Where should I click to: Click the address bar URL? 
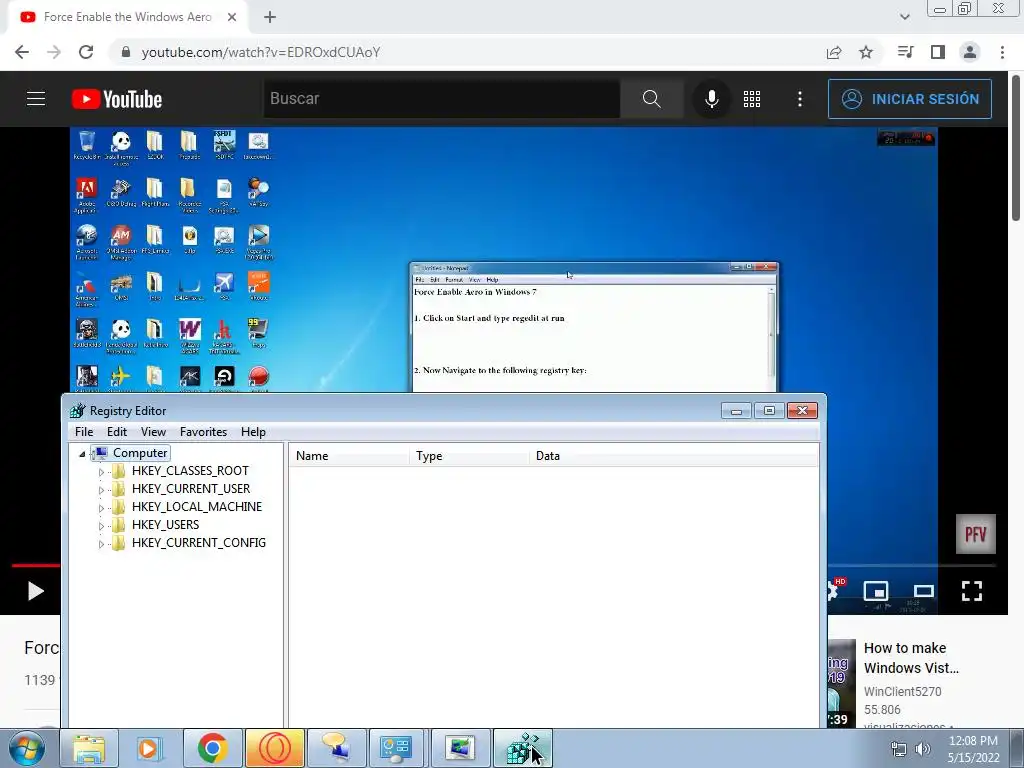pos(261,52)
